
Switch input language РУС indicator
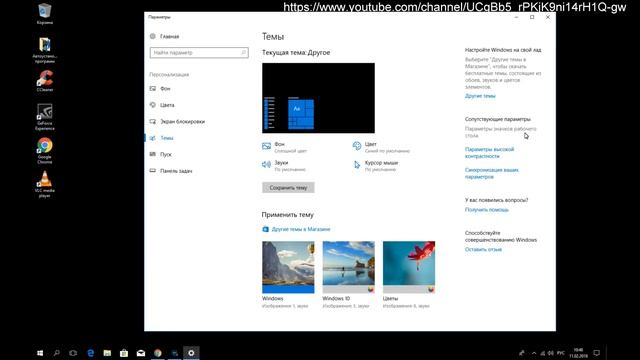coord(561,353)
